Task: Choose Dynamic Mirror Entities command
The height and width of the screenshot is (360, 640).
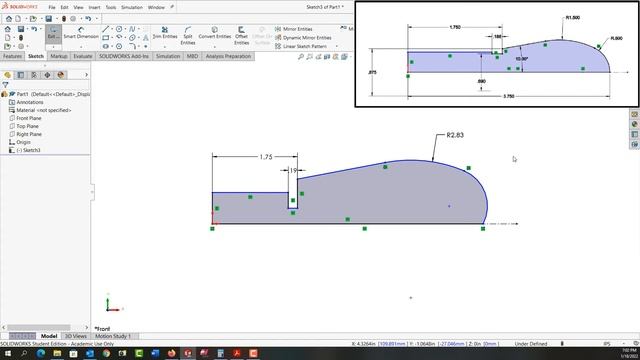Action: point(303,38)
